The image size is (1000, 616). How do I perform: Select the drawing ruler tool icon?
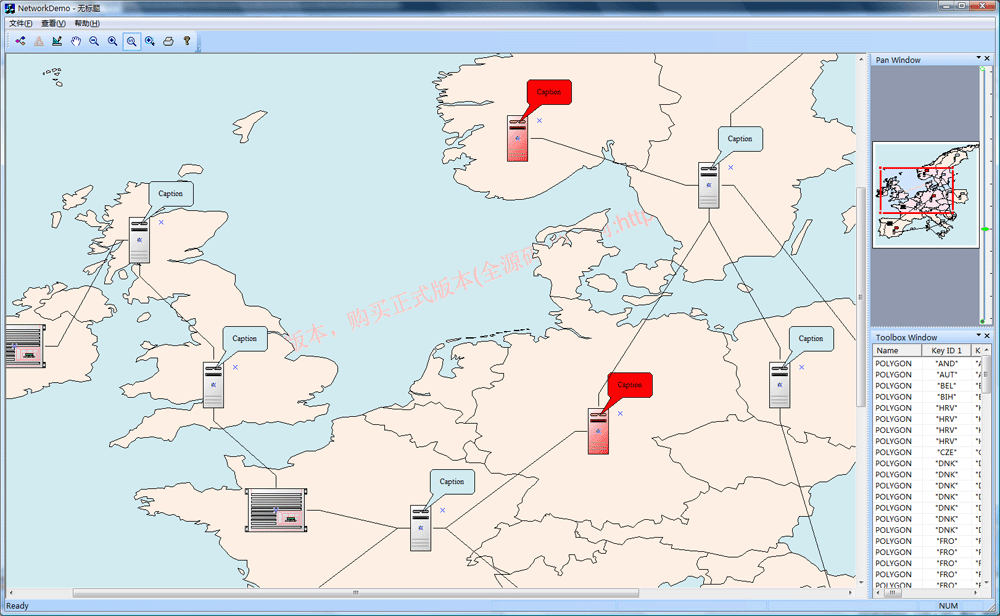point(57,41)
